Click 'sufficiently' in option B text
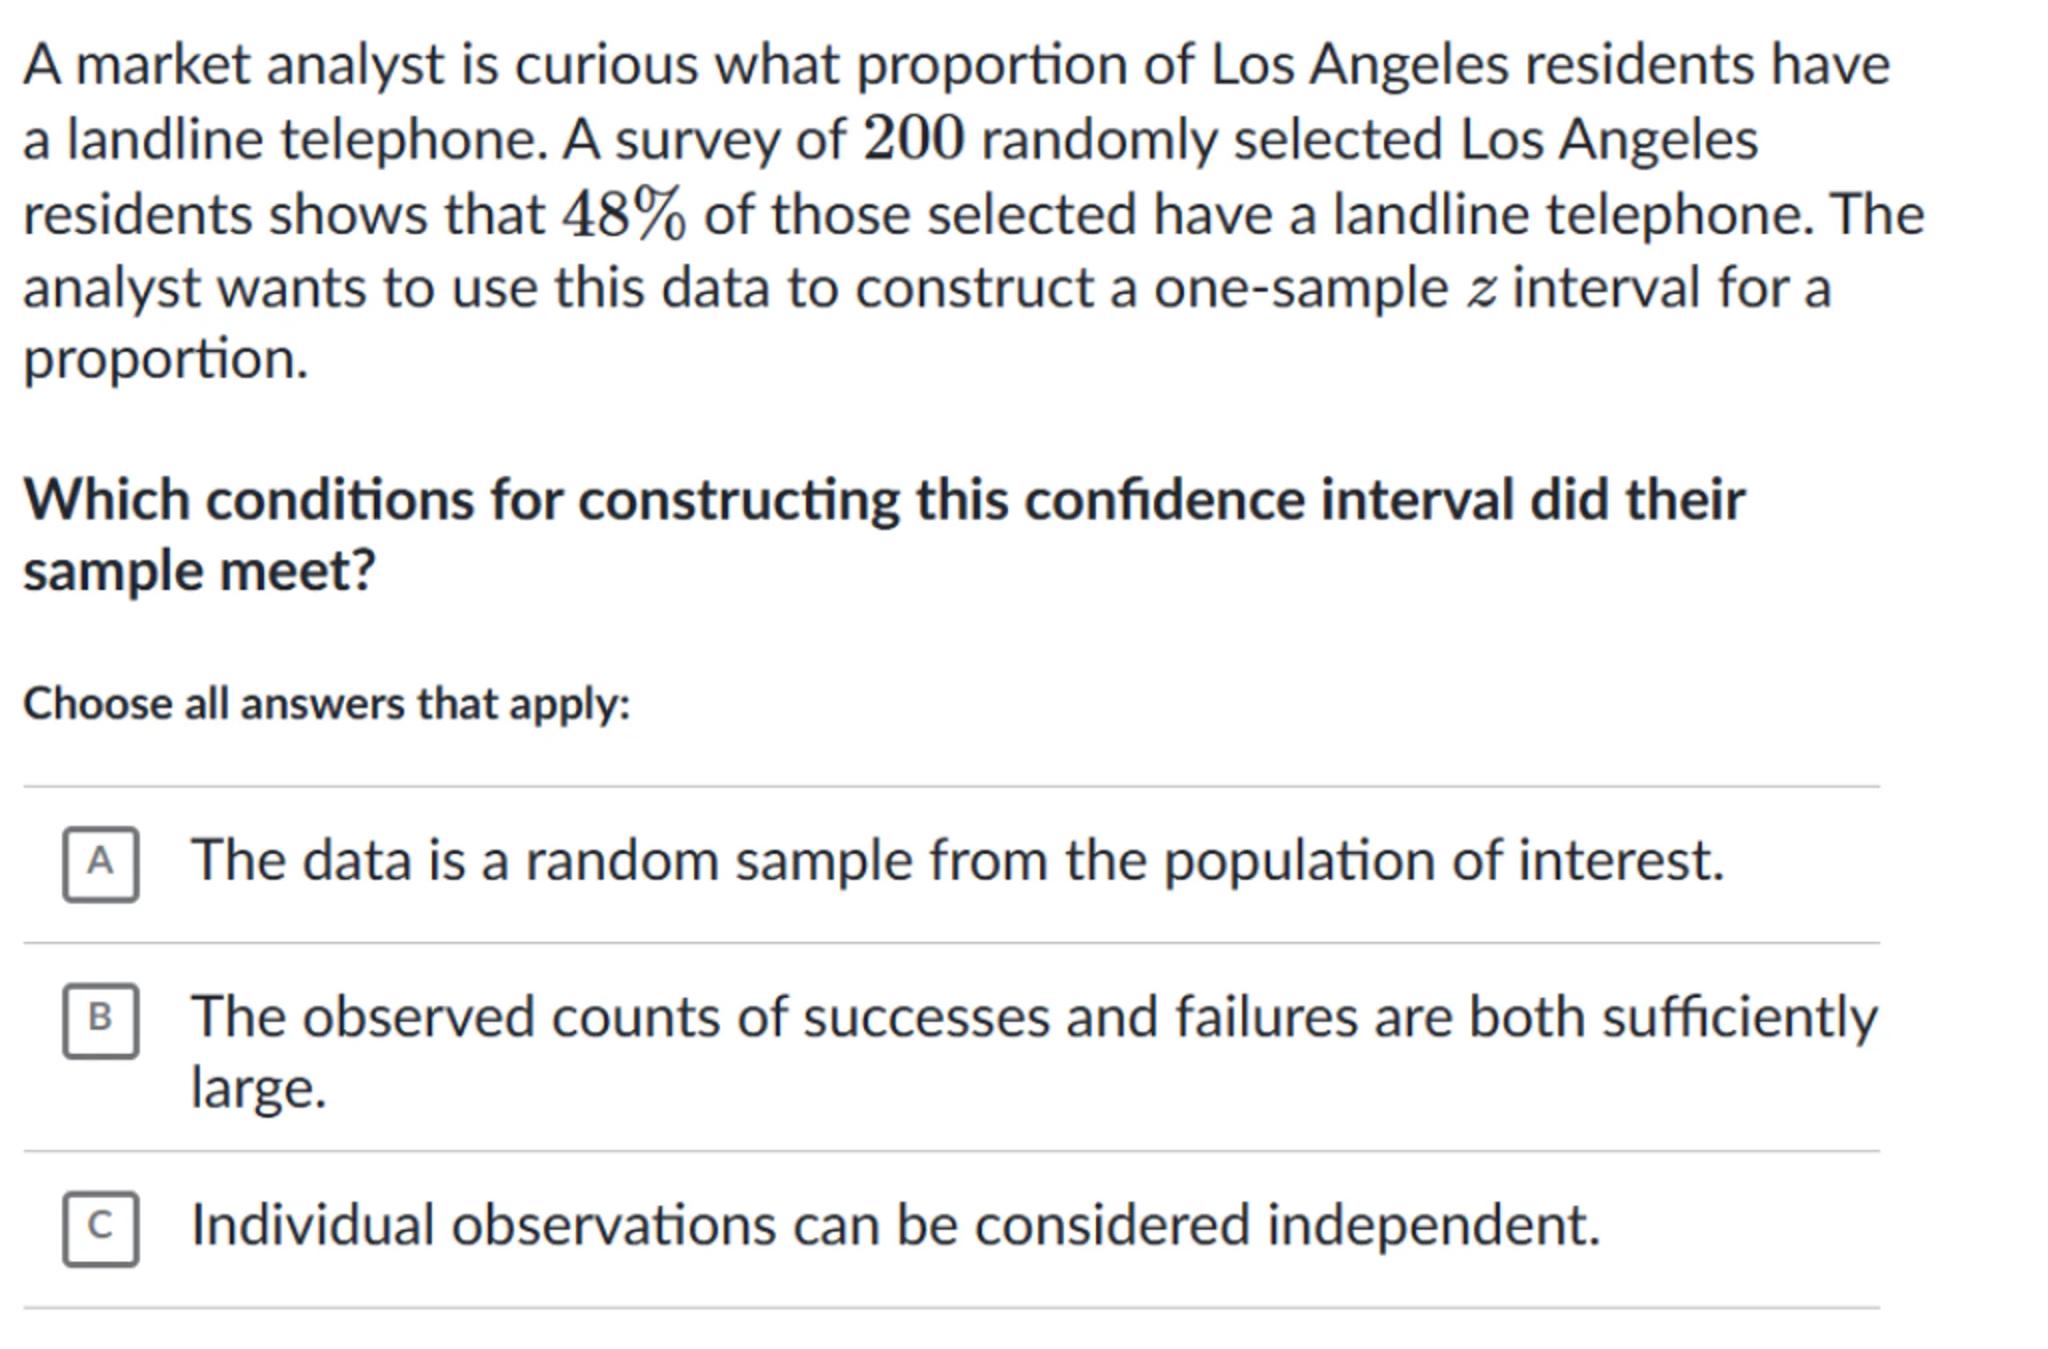The width and height of the screenshot is (2048, 1349). (x=1739, y=1018)
